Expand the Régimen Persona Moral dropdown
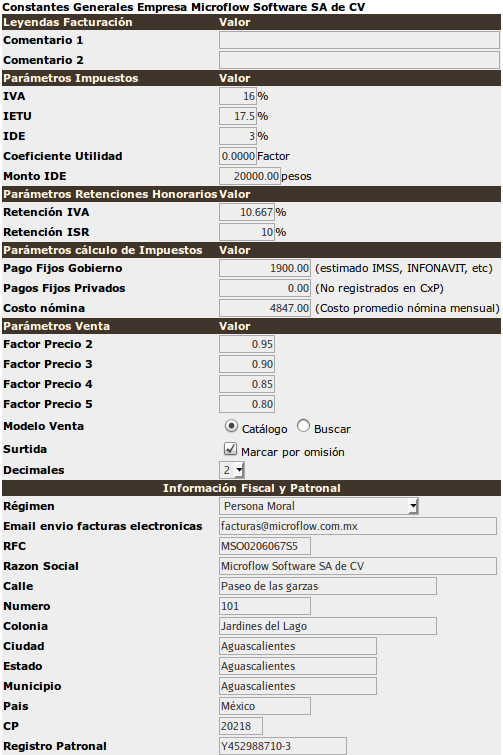The height and width of the screenshot is (755, 503). [x=319, y=506]
